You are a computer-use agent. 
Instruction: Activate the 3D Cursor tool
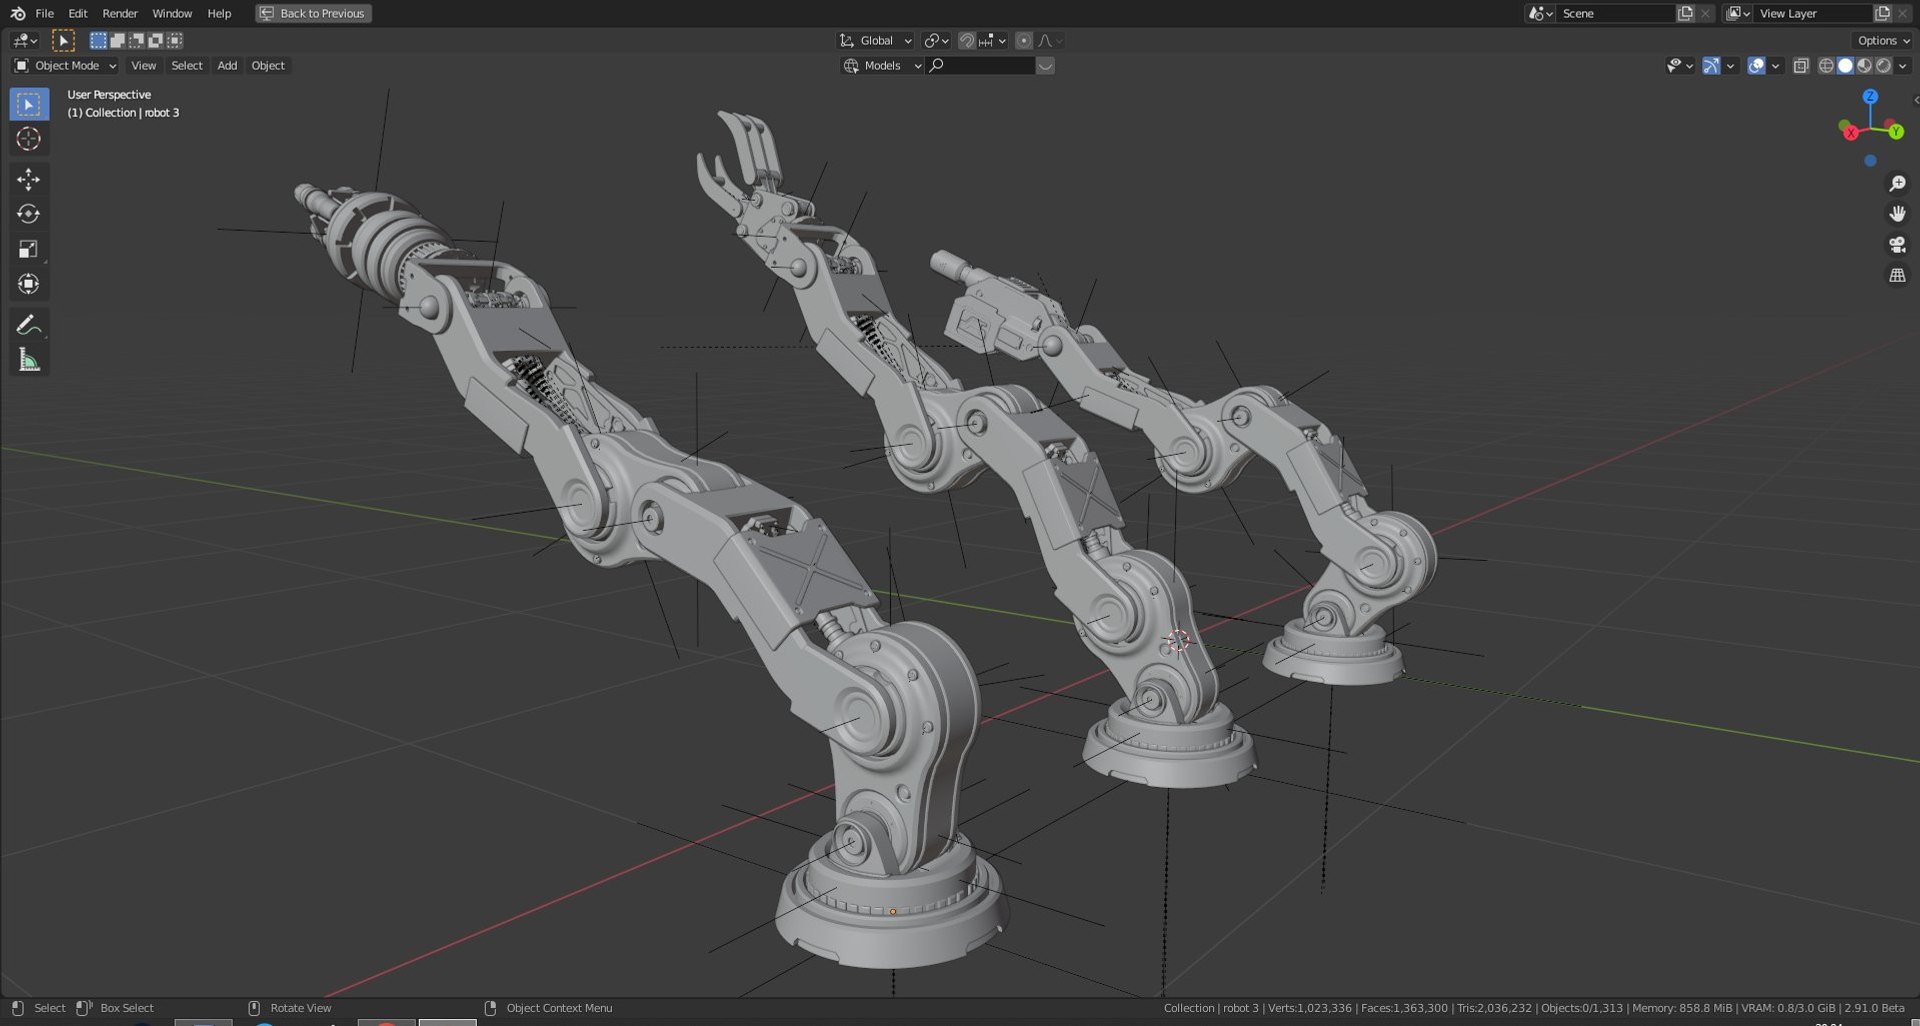29,139
